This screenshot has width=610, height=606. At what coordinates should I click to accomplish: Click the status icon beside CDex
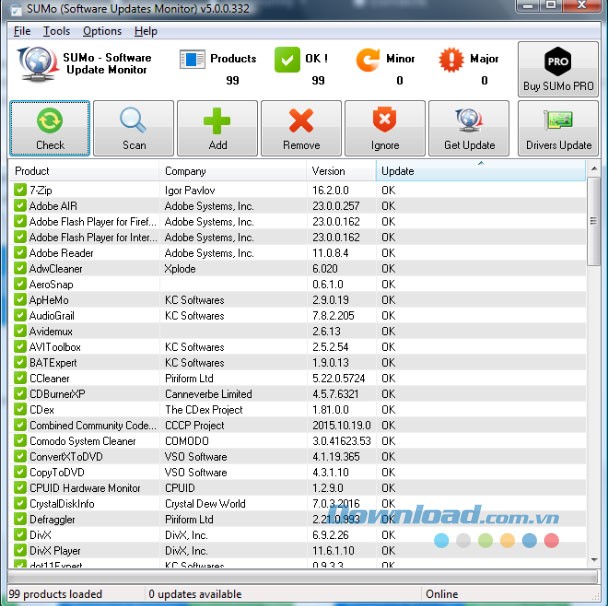(20, 409)
